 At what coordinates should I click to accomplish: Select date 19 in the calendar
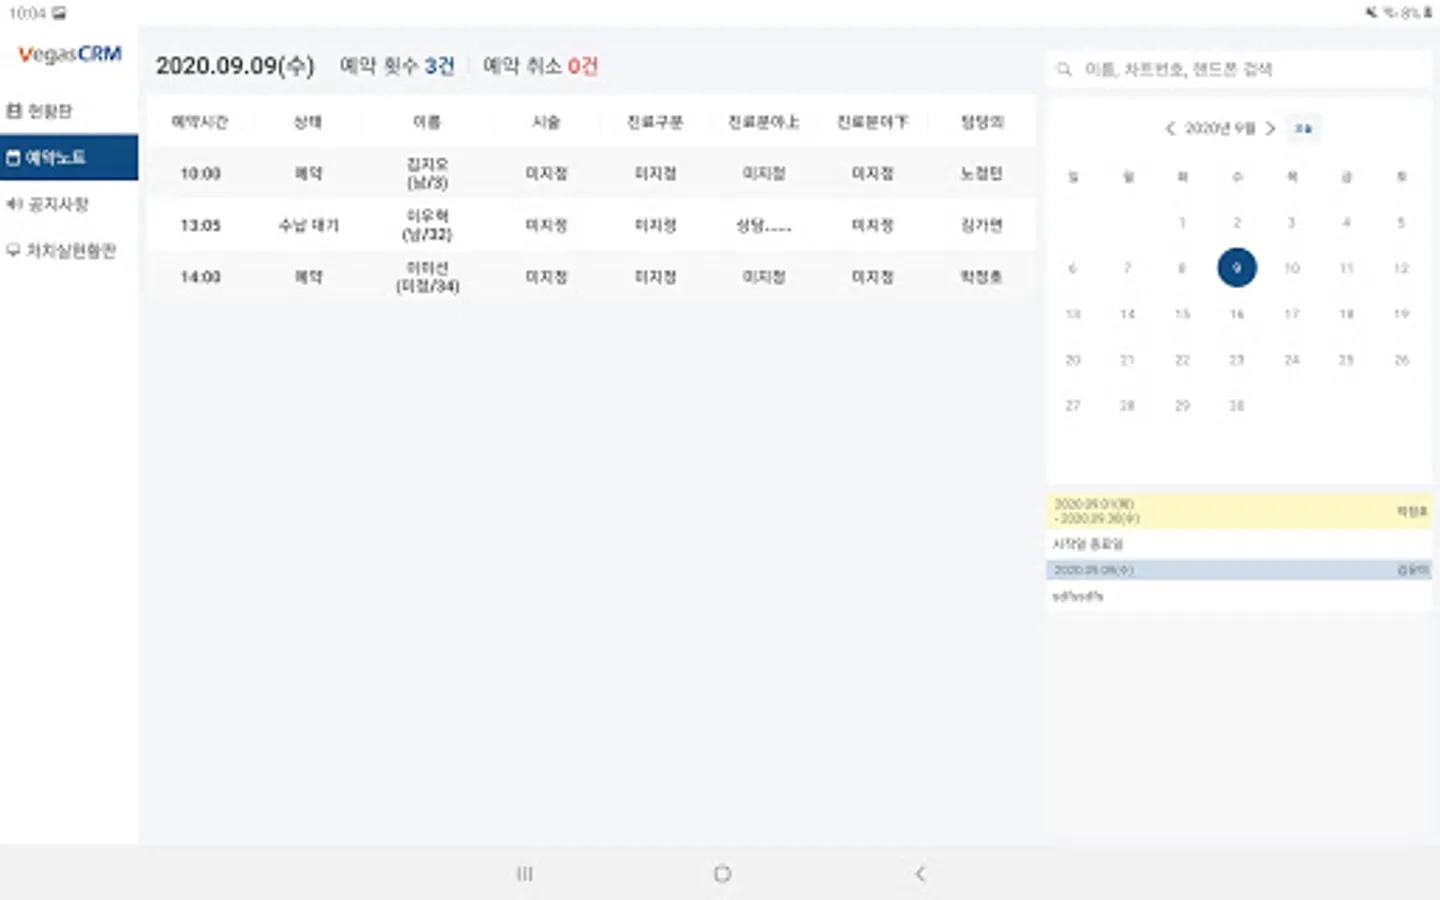1401,314
